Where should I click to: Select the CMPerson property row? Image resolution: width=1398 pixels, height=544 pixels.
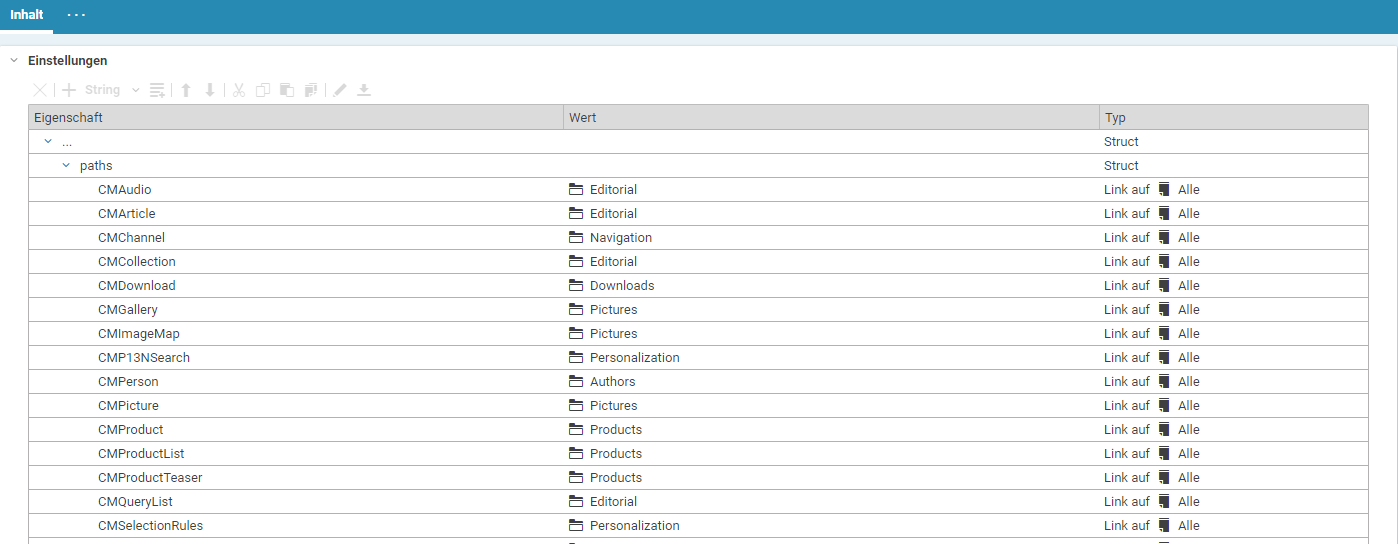pos(128,382)
